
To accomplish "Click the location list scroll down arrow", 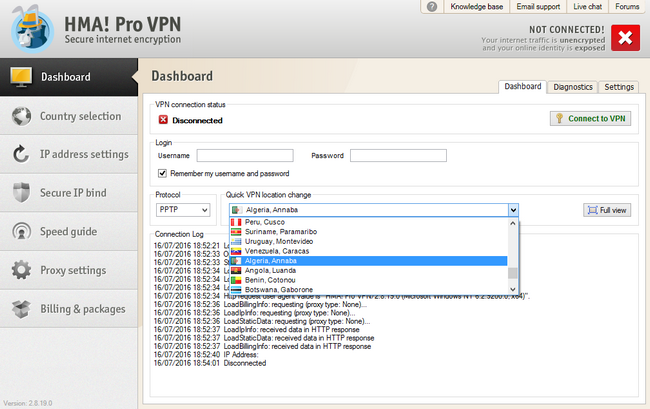I will (x=513, y=289).
